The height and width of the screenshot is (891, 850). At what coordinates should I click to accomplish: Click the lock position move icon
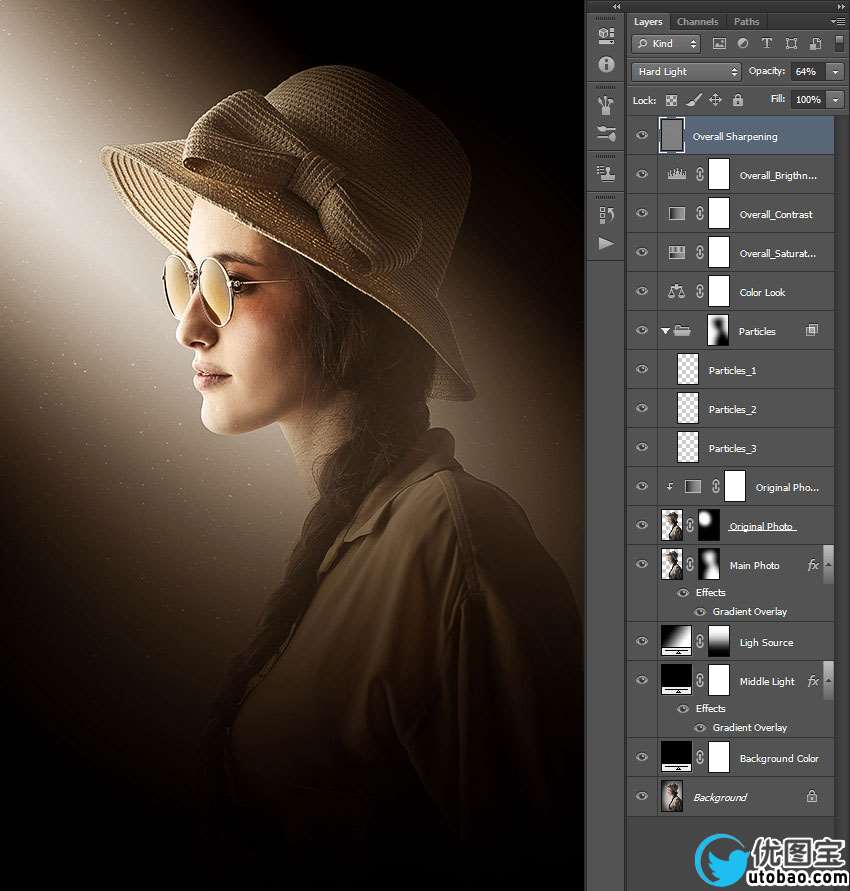tap(715, 100)
